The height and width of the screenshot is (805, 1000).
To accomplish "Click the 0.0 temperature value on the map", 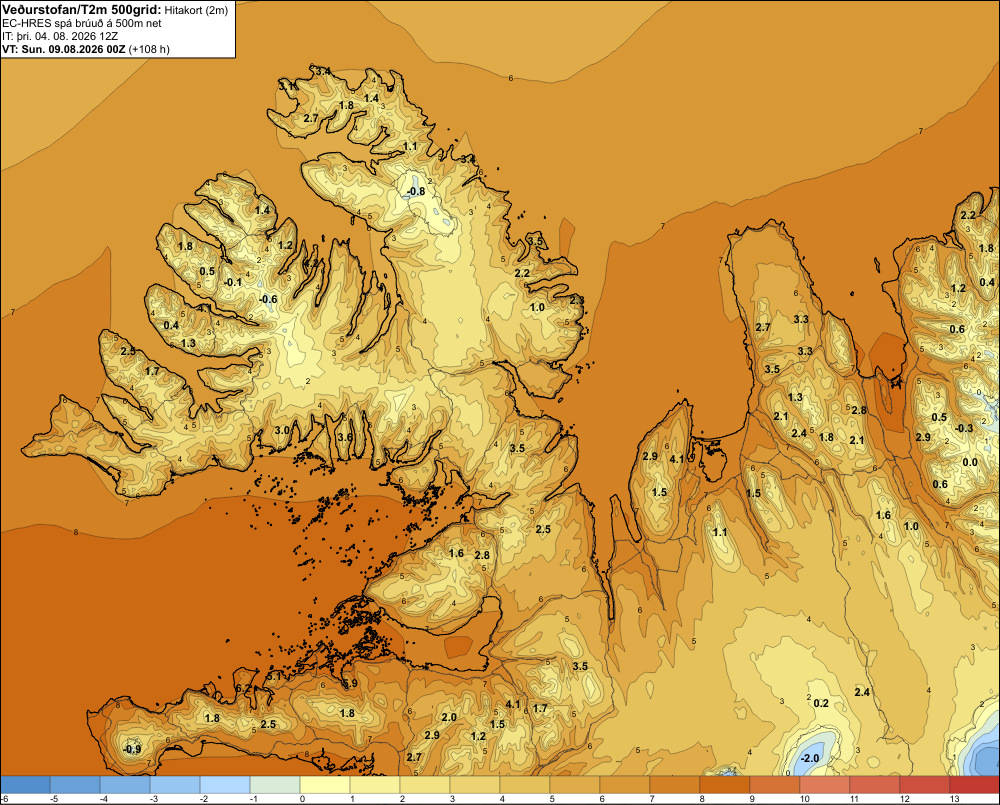I will (969, 462).
